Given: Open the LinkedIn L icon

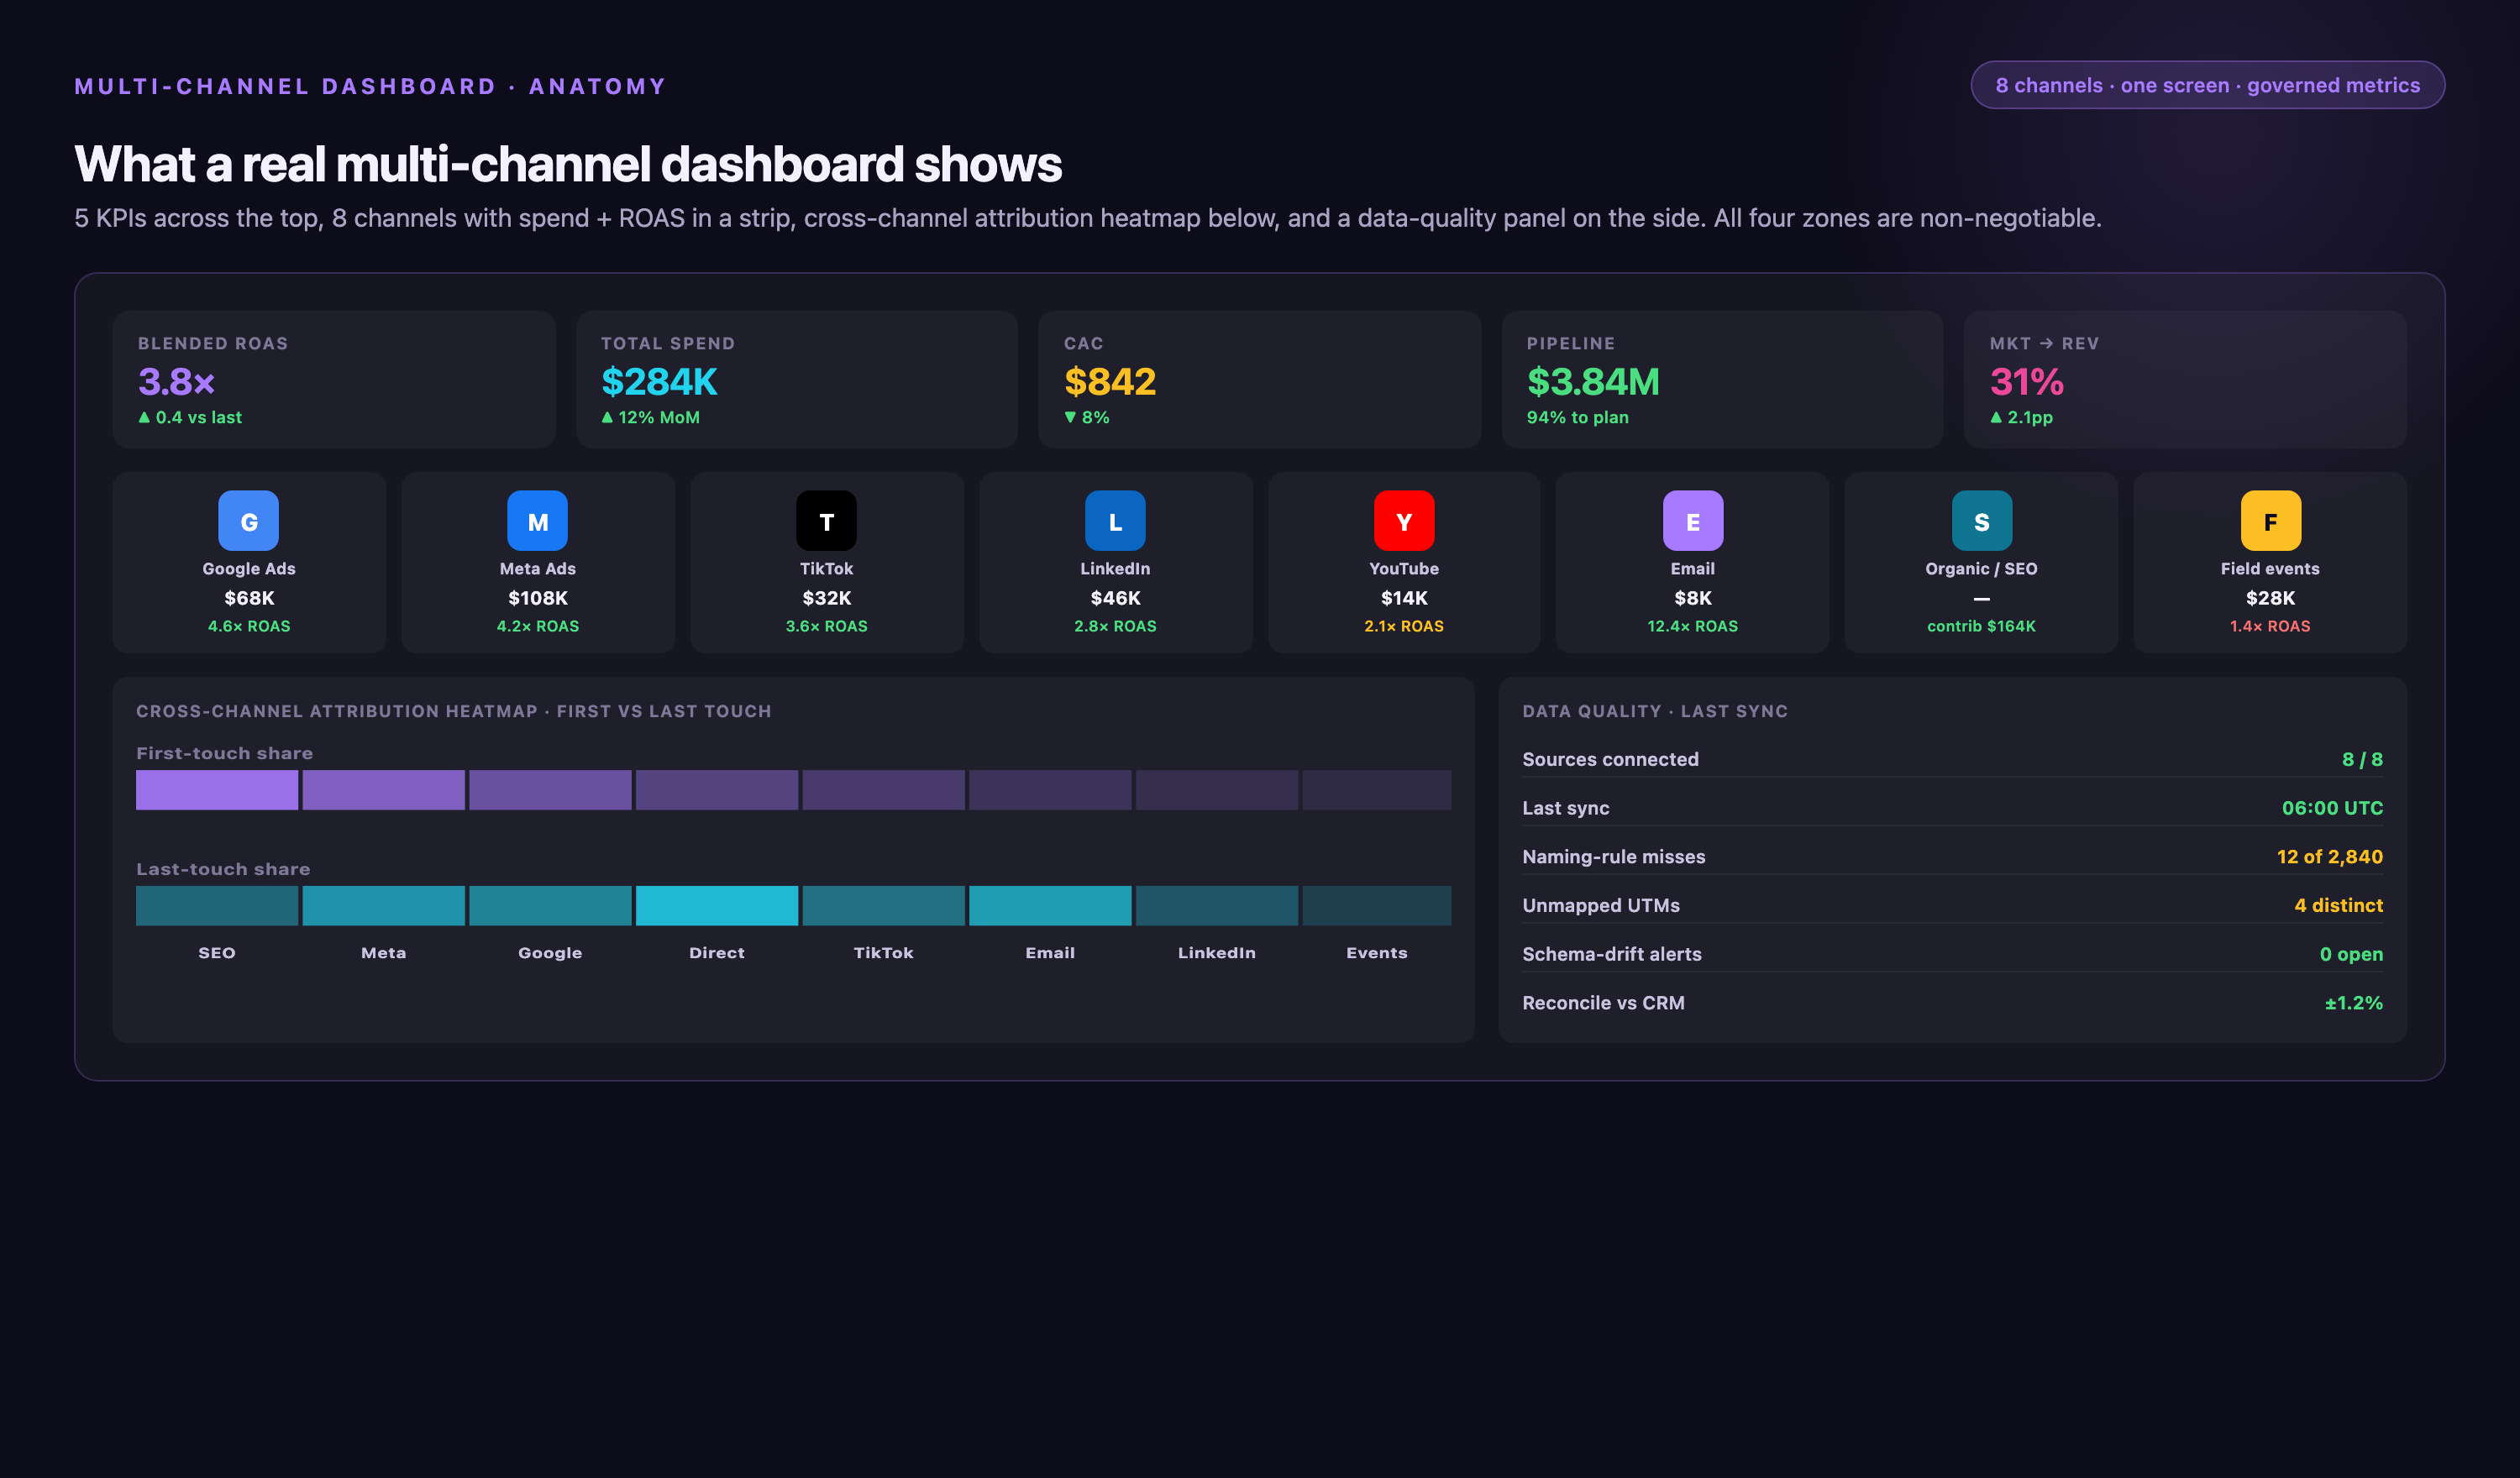Looking at the screenshot, I should (x=1115, y=521).
